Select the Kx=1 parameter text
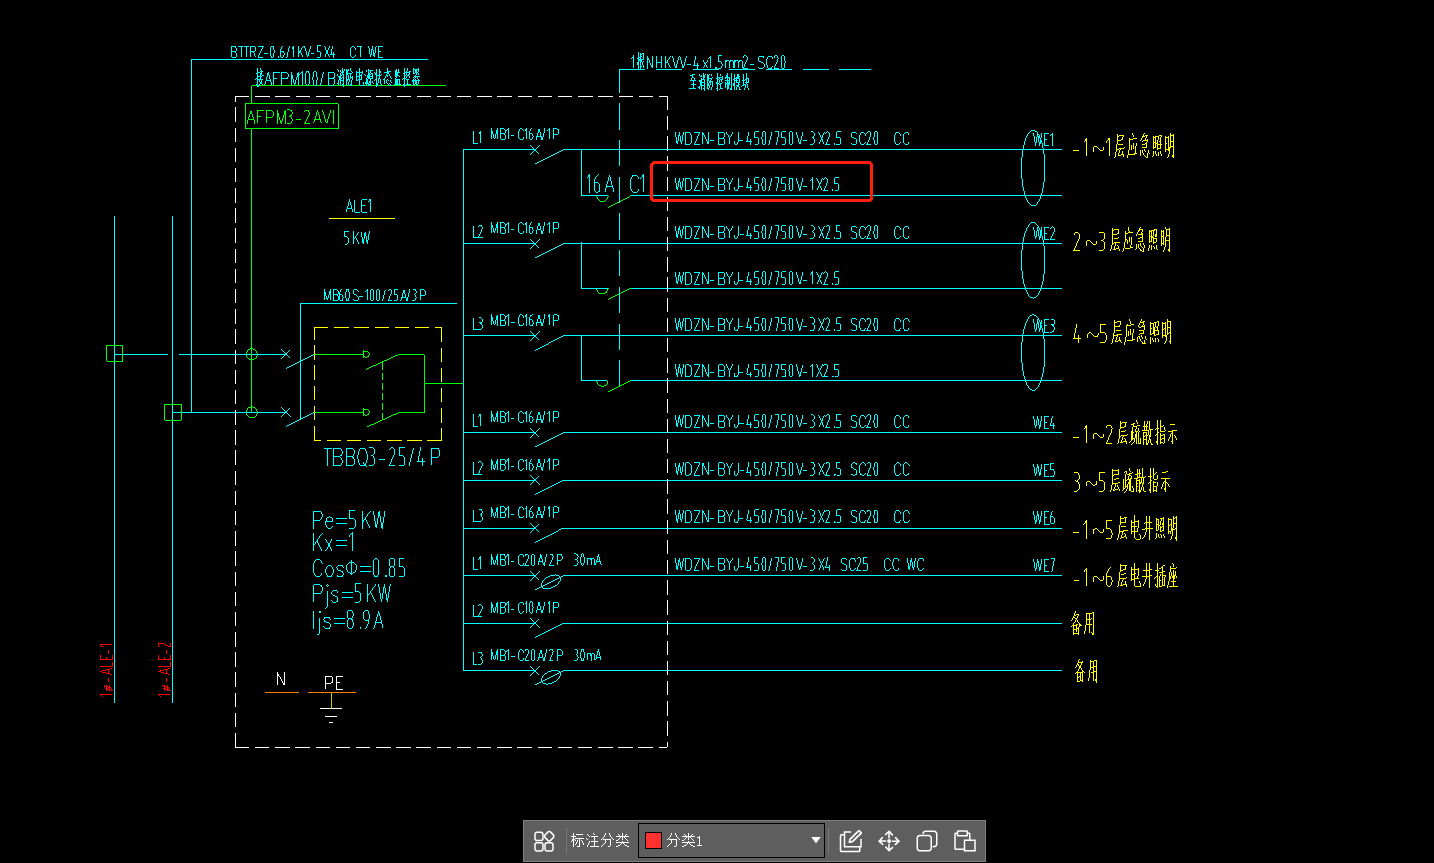 click(x=333, y=543)
